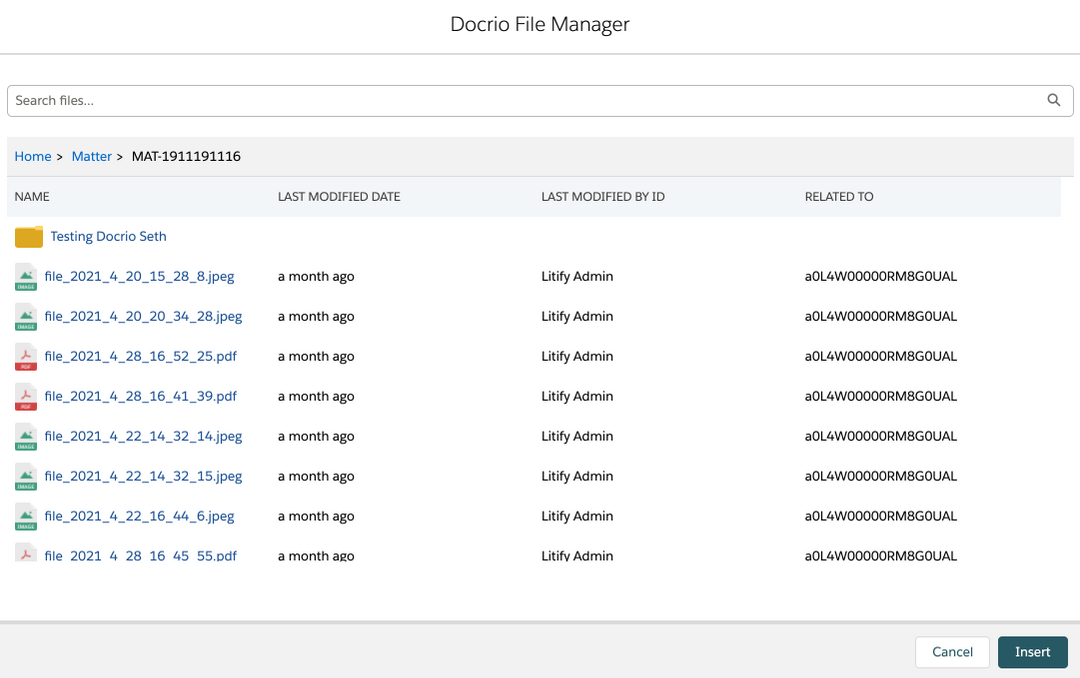
Task: Click PDF icon for file_2021_4_28_16_52_25.pdf
Action: [26, 357]
